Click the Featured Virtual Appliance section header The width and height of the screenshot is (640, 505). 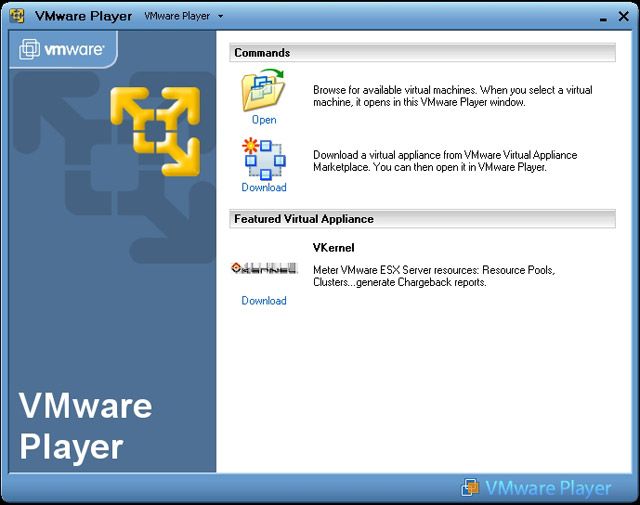click(x=304, y=218)
